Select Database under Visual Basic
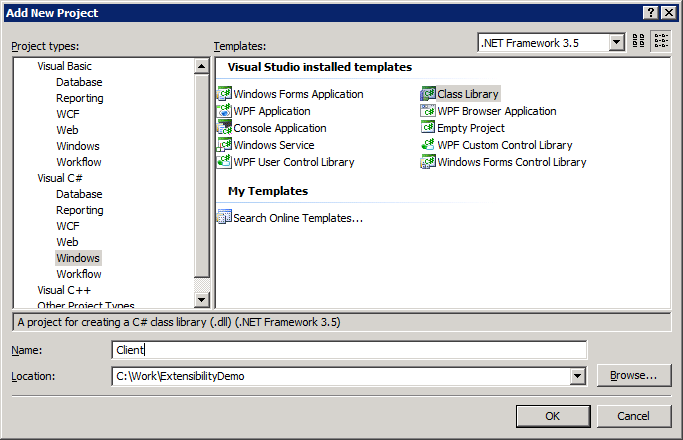Image resolution: width=683 pixels, height=440 pixels. (x=79, y=82)
